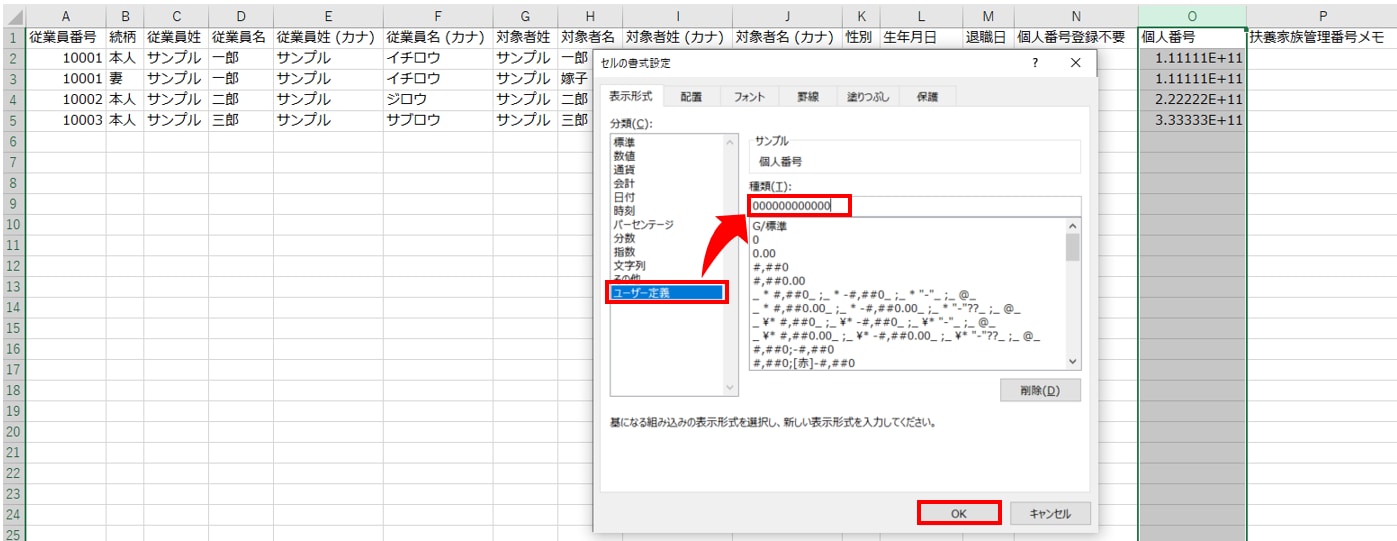Open the フォント tab

pos(749,96)
